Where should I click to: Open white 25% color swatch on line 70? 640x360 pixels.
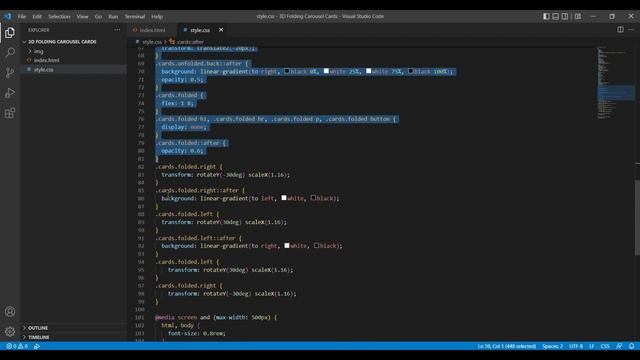pyautogui.click(x=326, y=71)
